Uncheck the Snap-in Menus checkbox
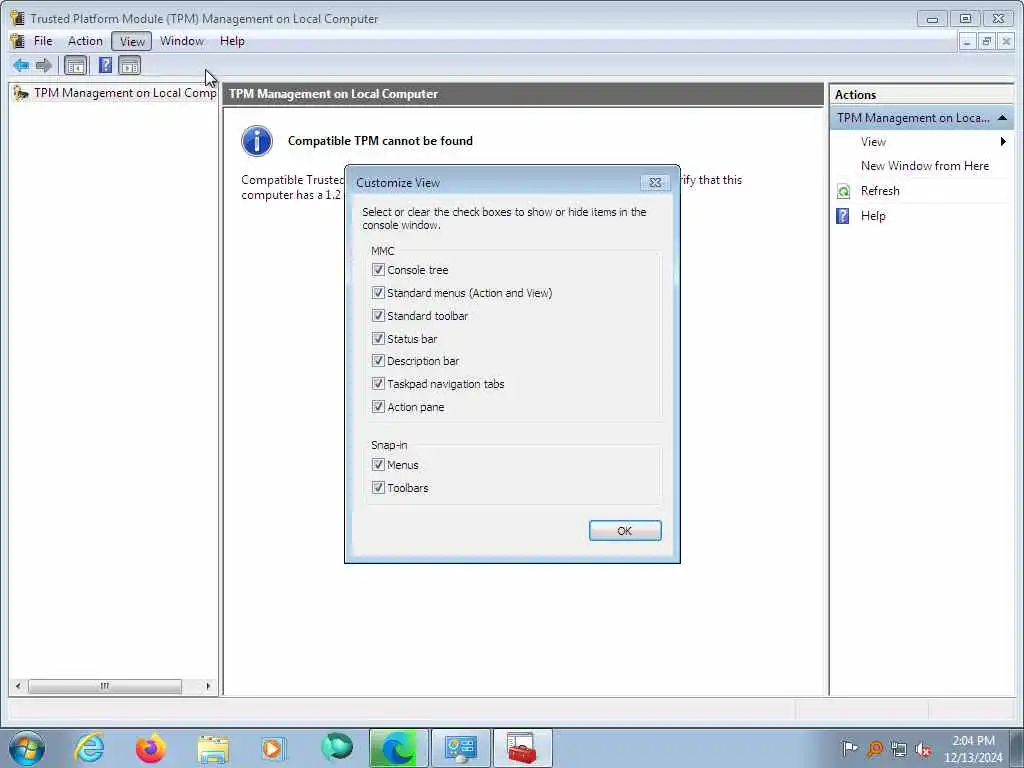The image size is (1024, 768). click(378, 464)
